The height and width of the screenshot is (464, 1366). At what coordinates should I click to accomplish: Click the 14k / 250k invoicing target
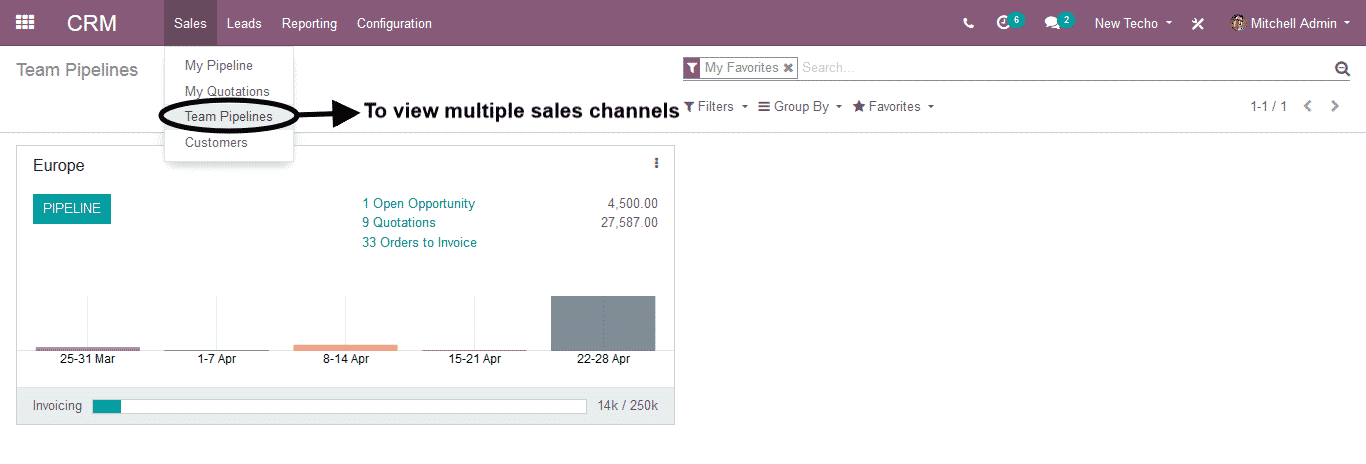coord(628,406)
